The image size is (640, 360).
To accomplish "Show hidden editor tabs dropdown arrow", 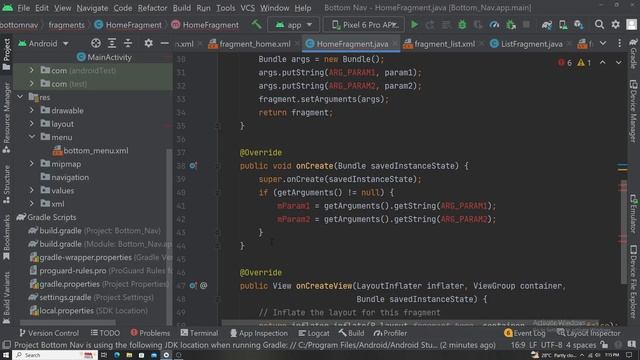I will (x=603, y=43).
